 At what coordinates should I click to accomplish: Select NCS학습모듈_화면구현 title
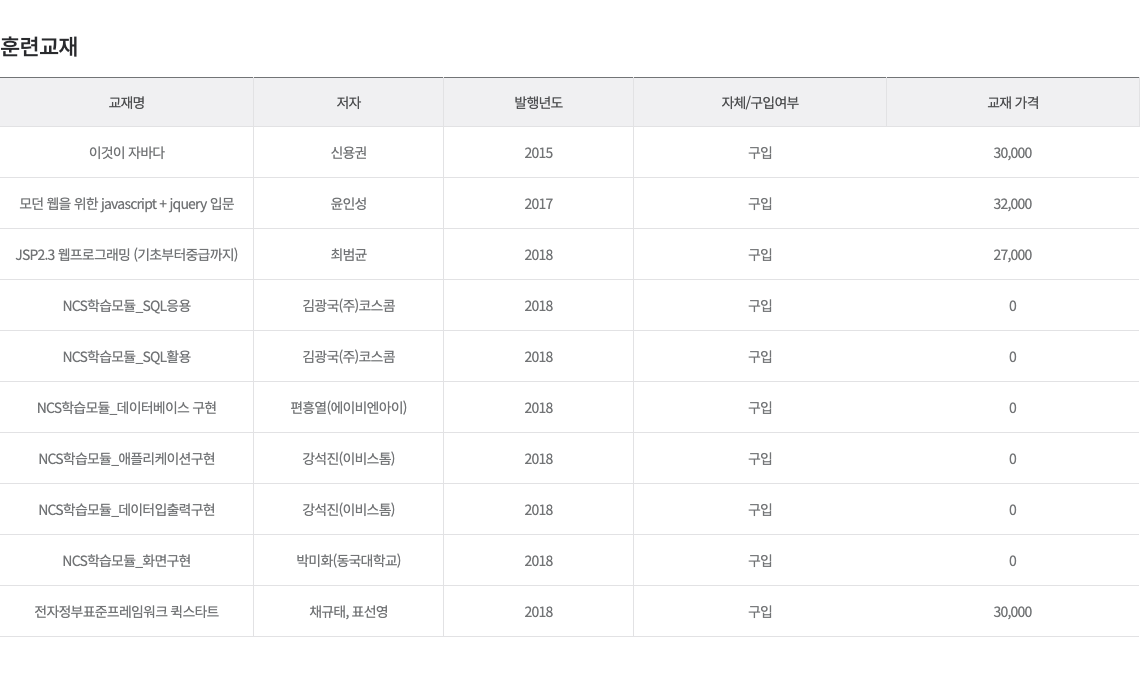tap(126, 561)
